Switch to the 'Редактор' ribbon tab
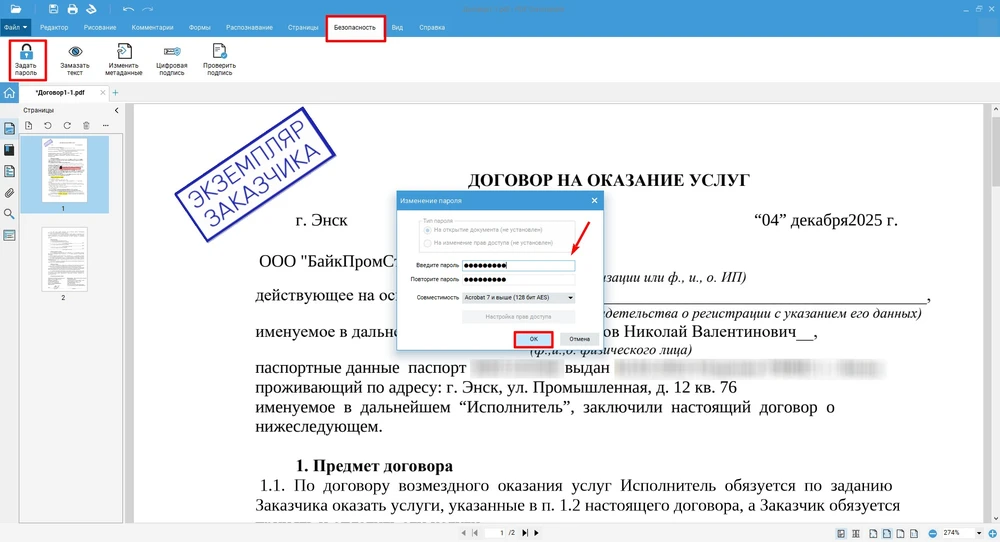1000x542 pixels. point(54,27)
